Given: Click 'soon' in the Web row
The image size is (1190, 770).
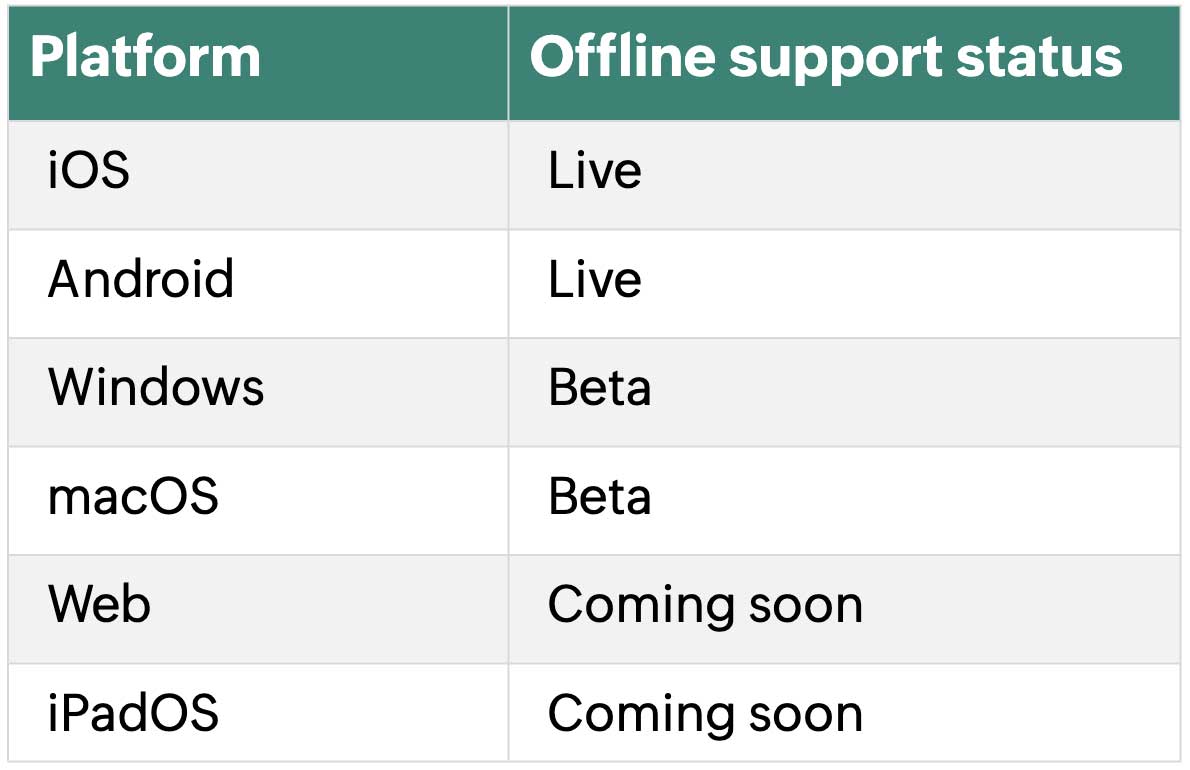Looking at the screenshot, I should tap(806, 606).
